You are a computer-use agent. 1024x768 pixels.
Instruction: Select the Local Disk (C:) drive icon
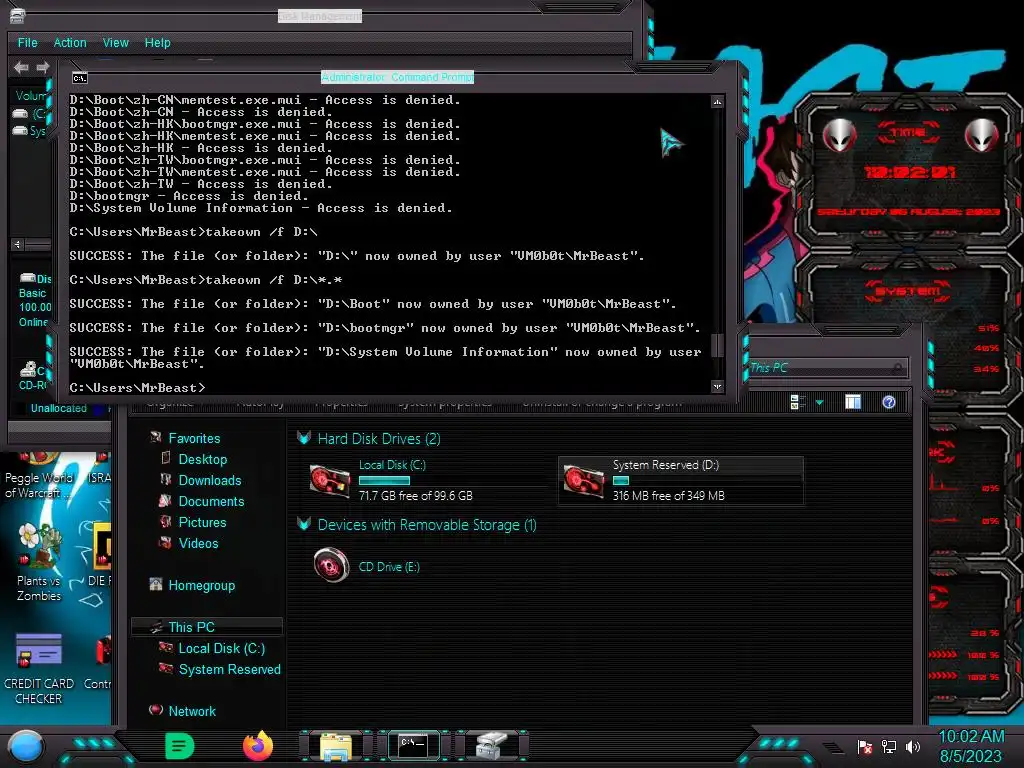coord(329,481)
